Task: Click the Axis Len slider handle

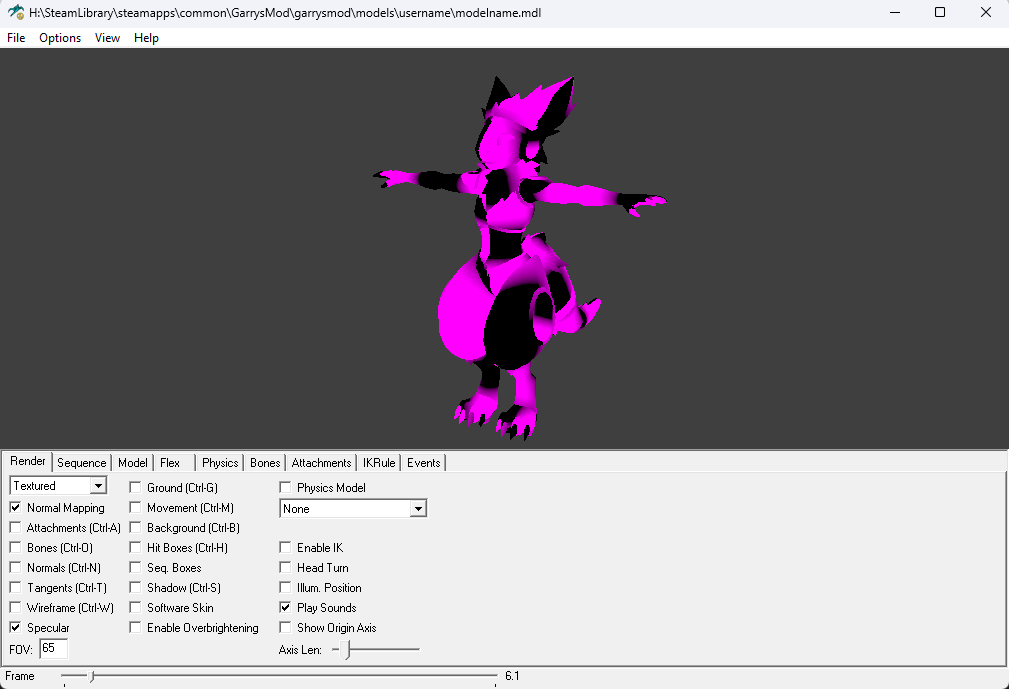Action: pyautogui.click(x=347, y=650)
